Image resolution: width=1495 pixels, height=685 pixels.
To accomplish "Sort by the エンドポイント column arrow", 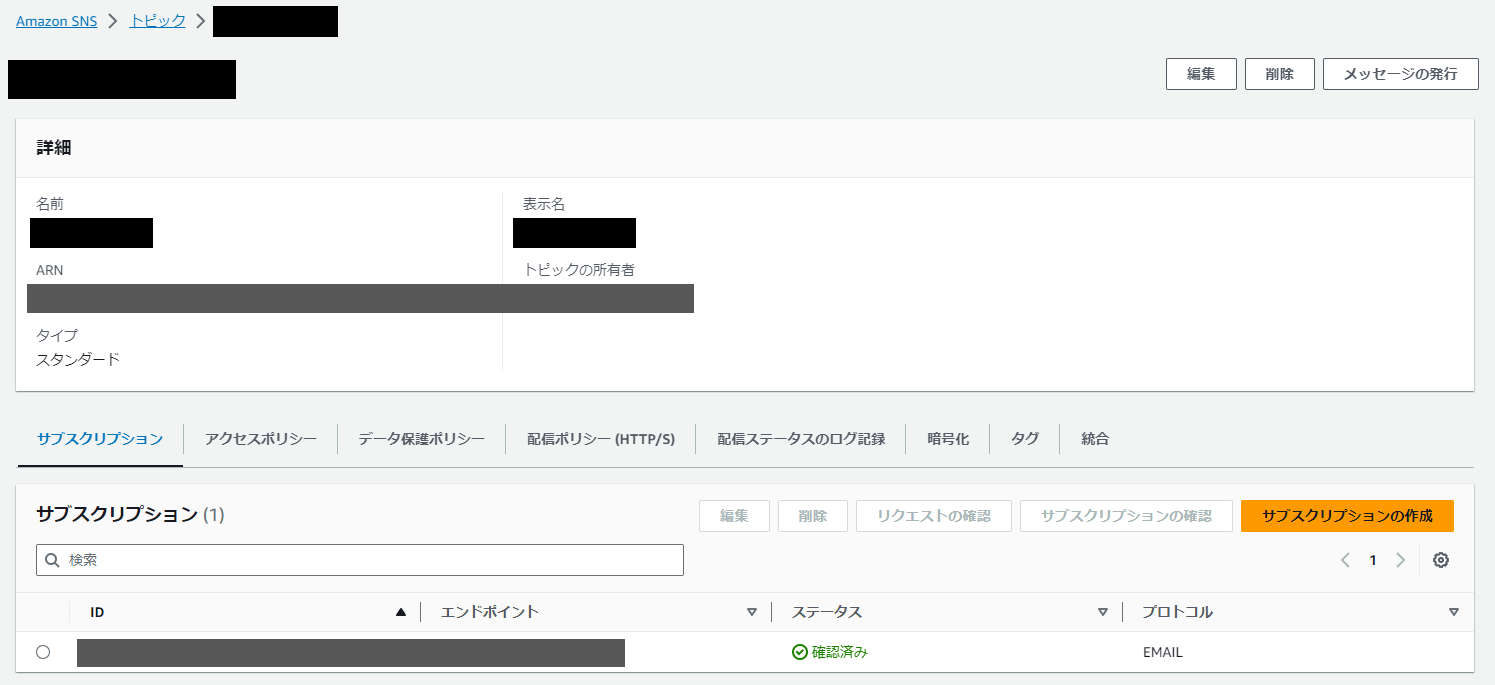I will click(x=752, y=612).
